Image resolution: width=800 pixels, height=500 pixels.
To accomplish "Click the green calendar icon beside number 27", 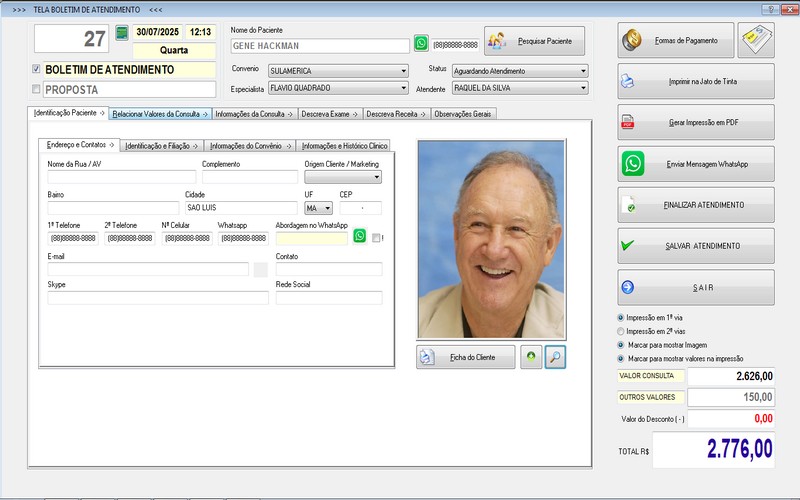I will [122, 33].
